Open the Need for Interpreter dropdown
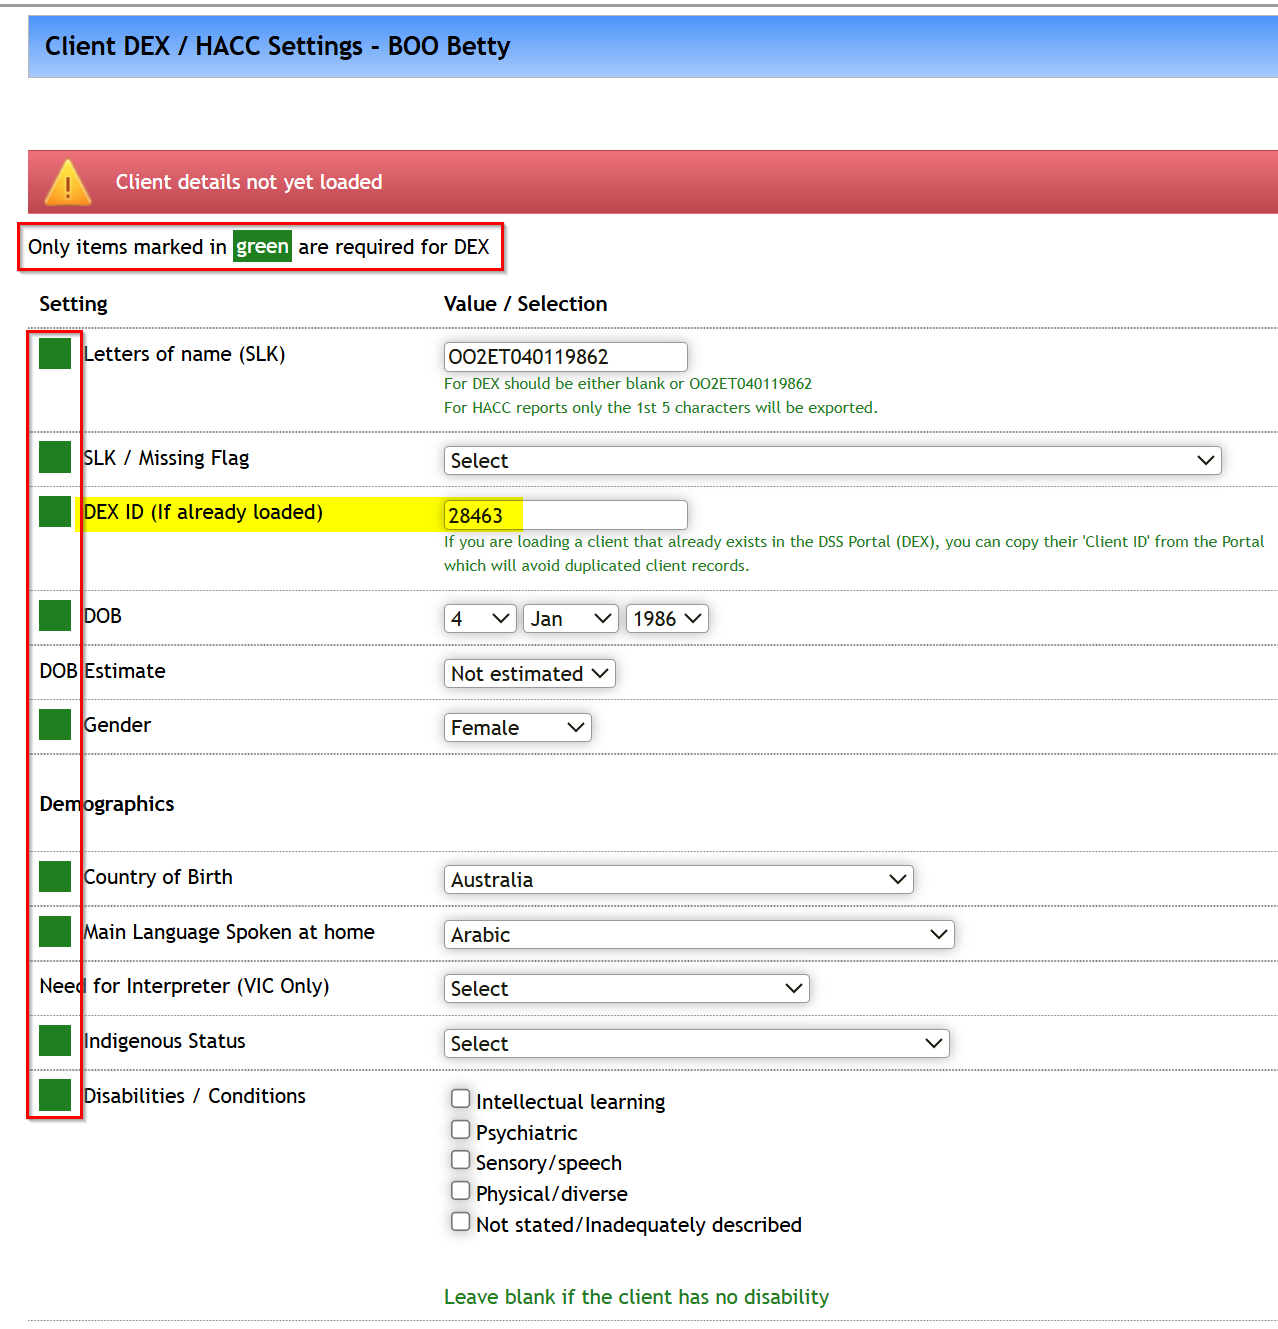 626,988
